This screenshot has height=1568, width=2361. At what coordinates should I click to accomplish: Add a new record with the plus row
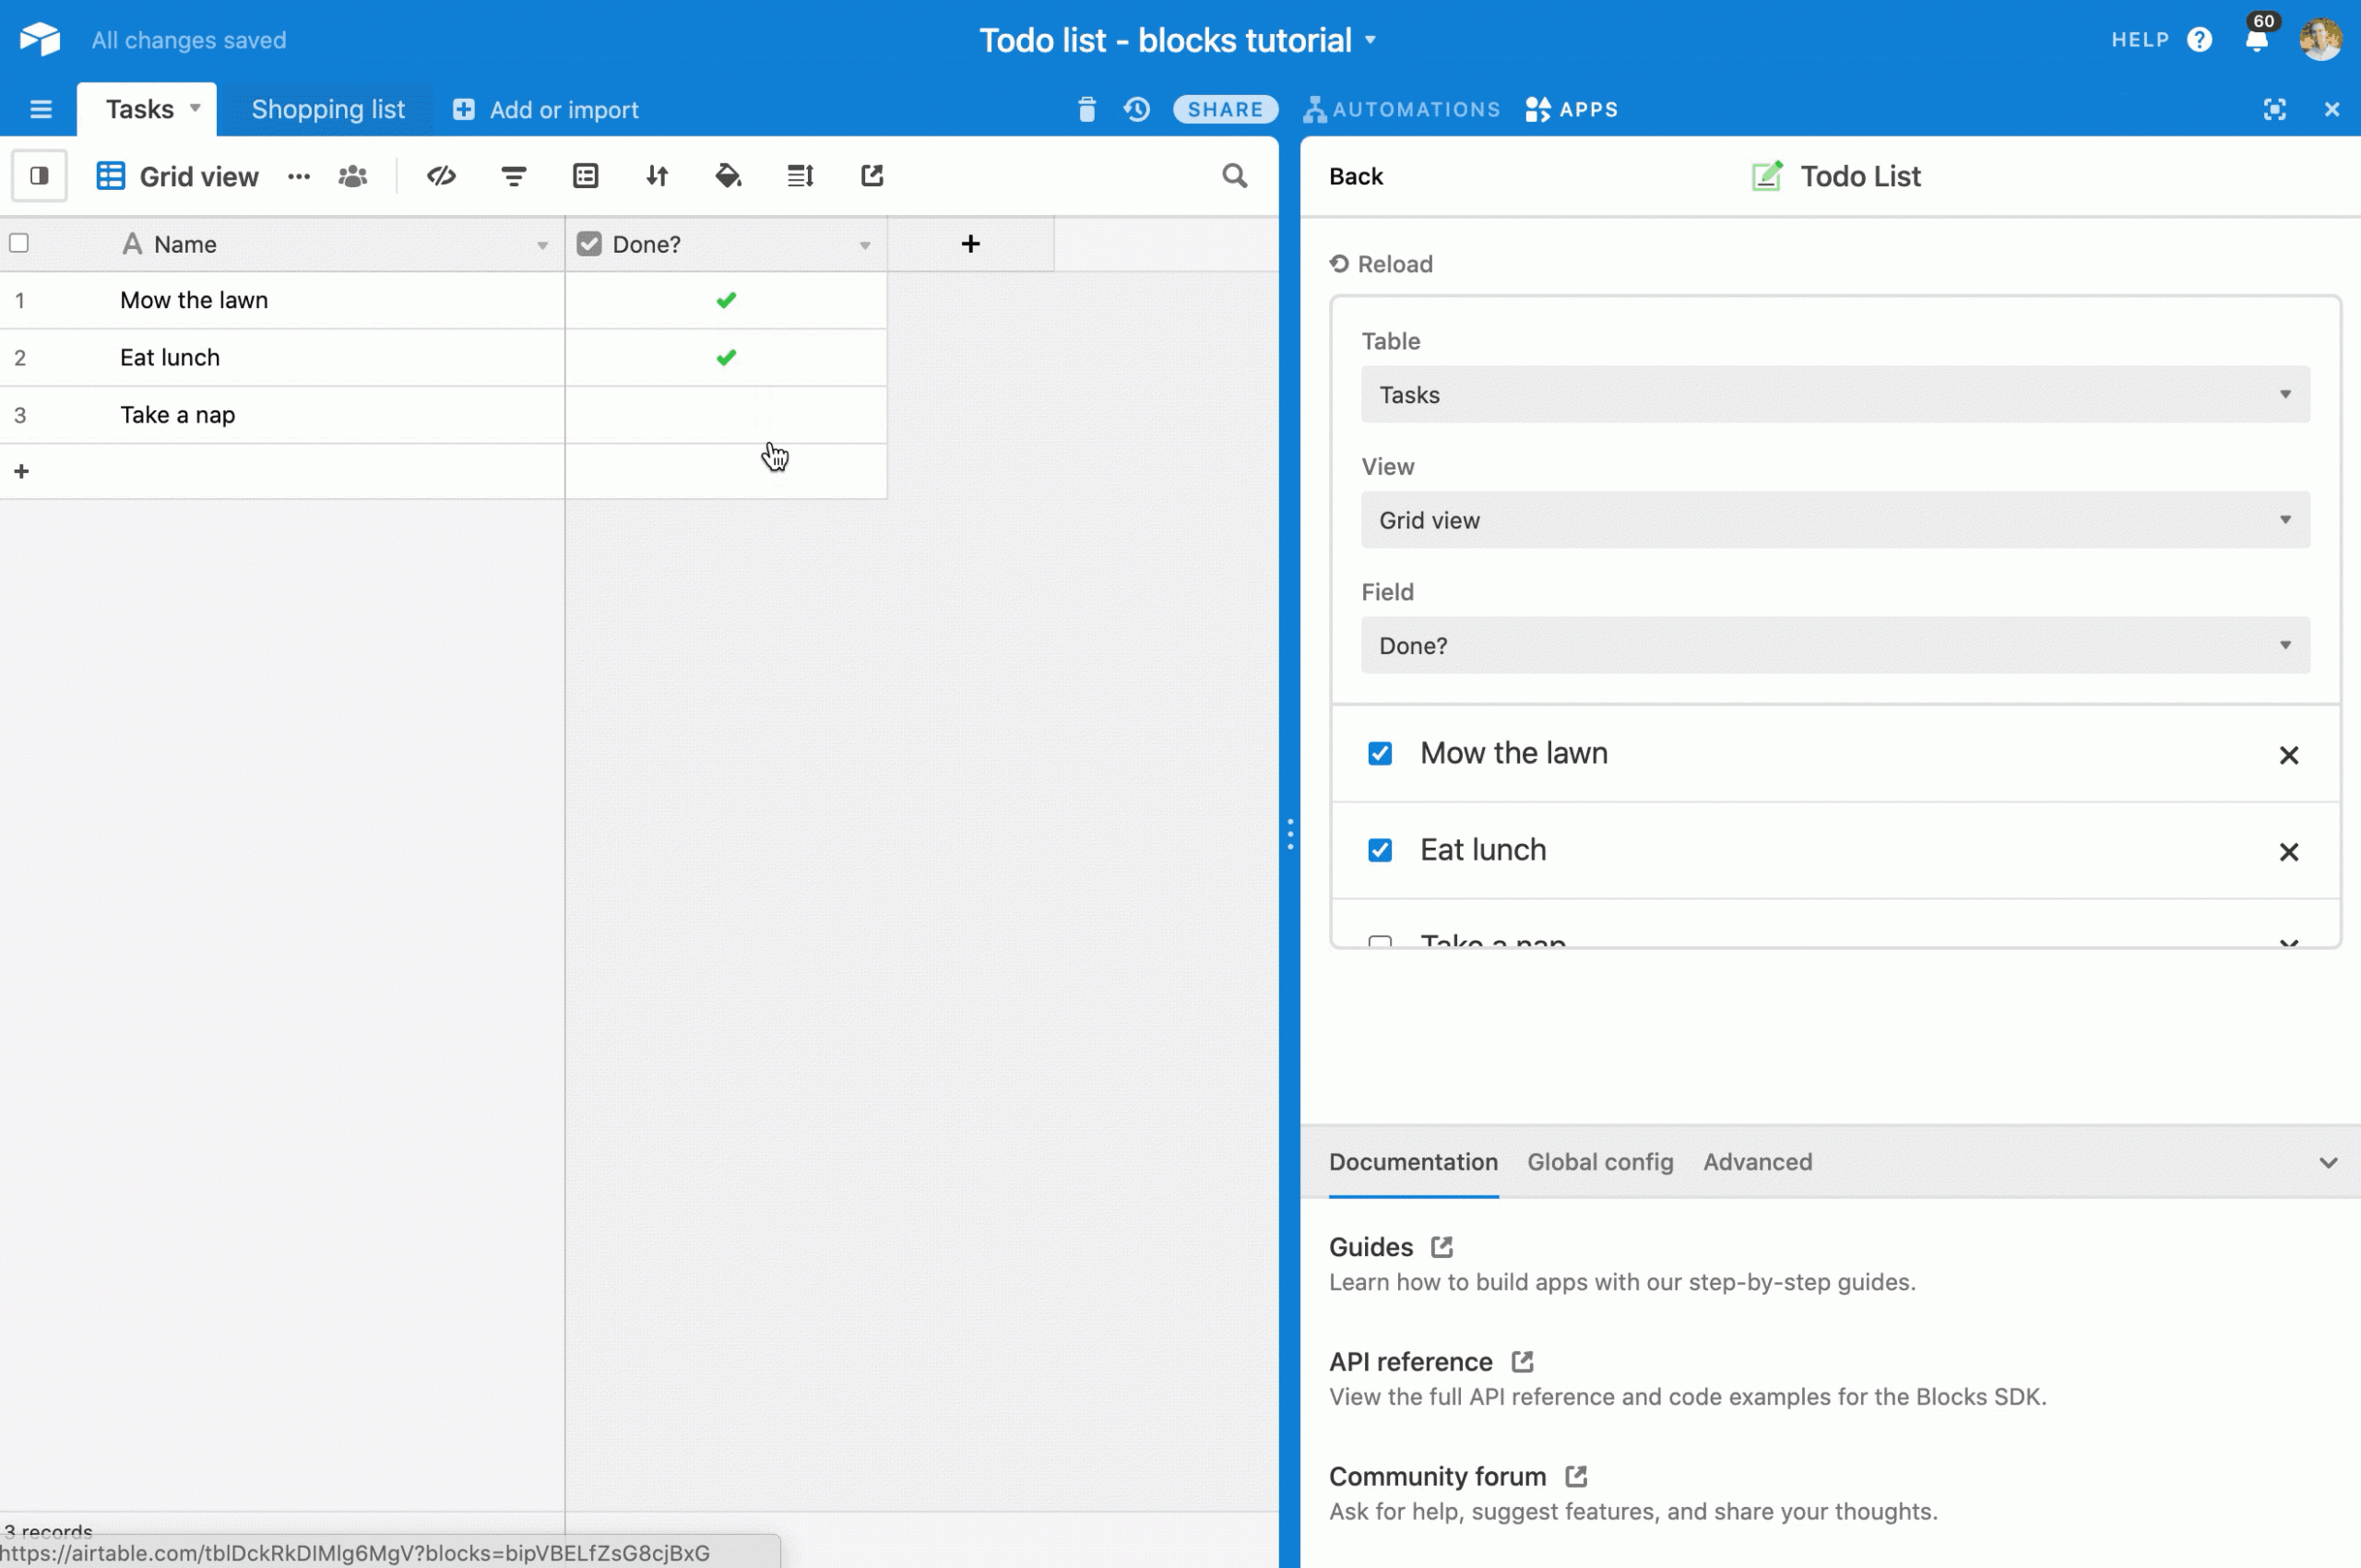pos(22,470)
